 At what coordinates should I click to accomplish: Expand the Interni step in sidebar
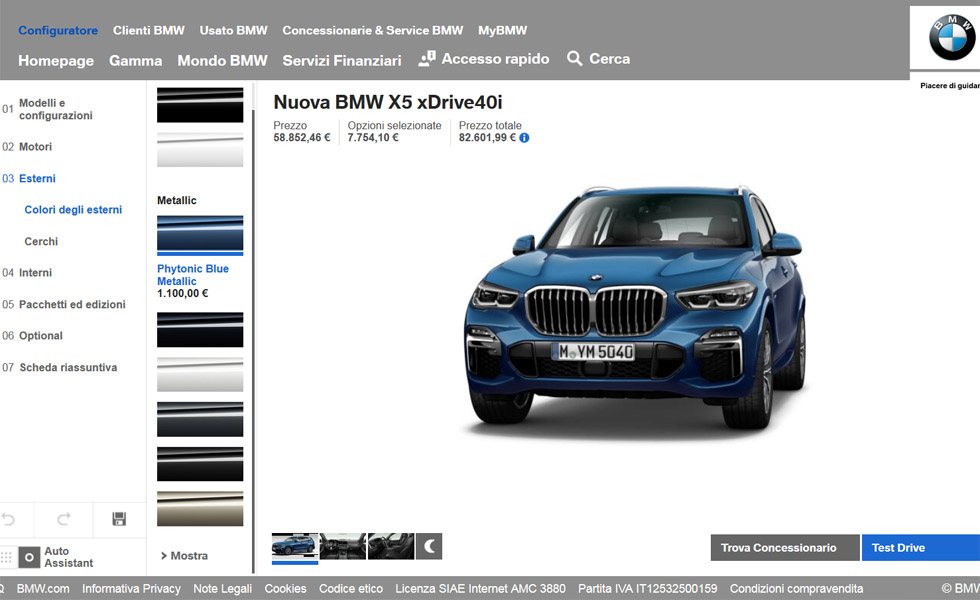click(x=35, y=273)
